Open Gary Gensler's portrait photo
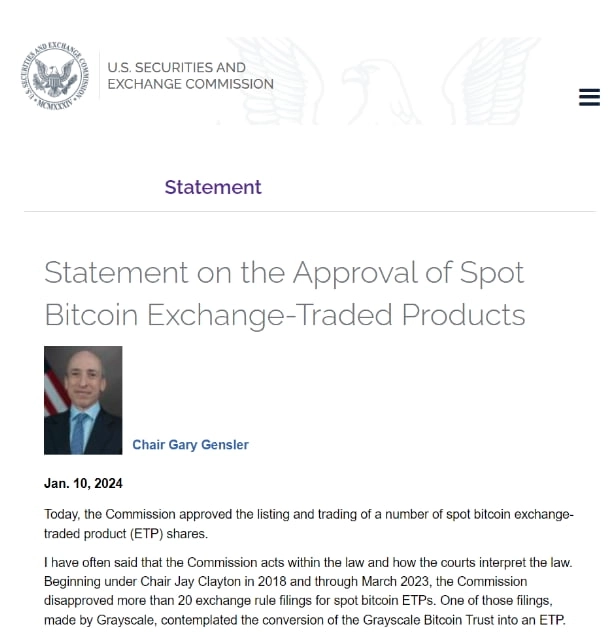The width and height of the screenshot is (612, 633). 84,400
